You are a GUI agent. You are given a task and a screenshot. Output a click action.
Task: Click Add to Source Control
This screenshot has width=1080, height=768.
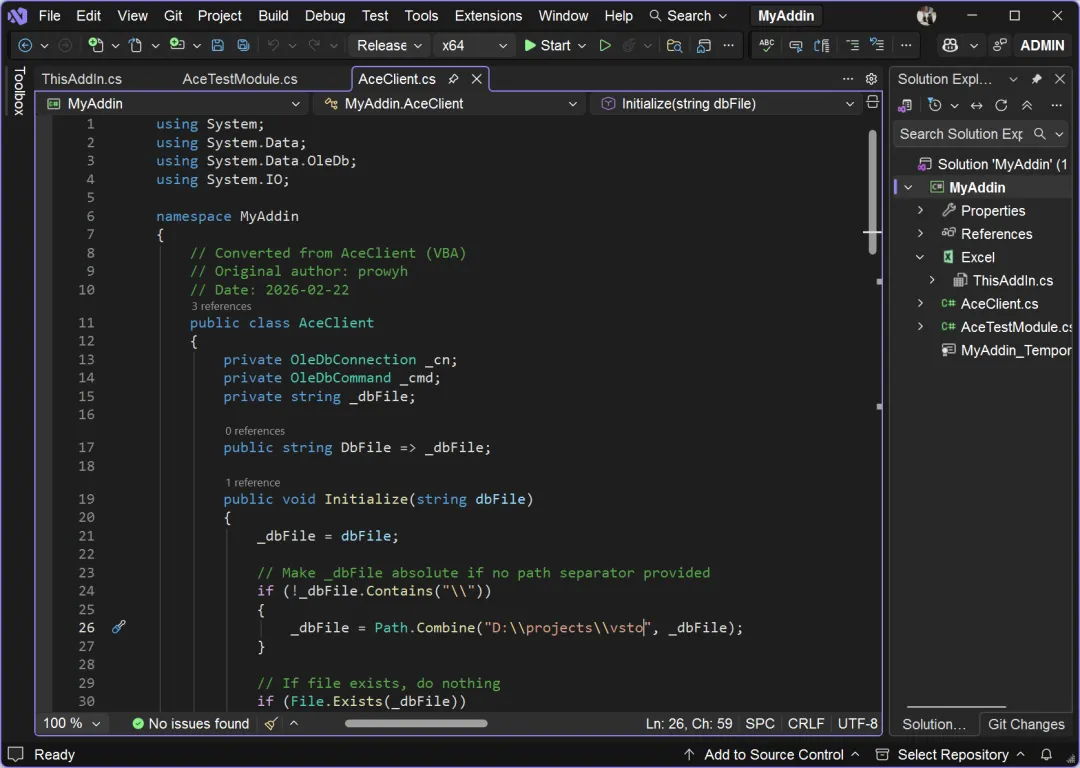point(773,754)
